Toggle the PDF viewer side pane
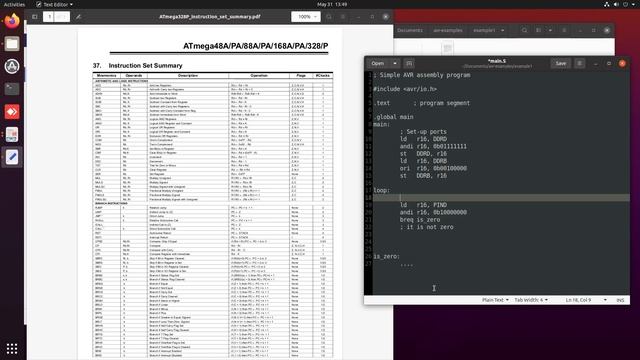Viewport: 640px width, 360px height. pyautogui.click(x=35, y=17)
